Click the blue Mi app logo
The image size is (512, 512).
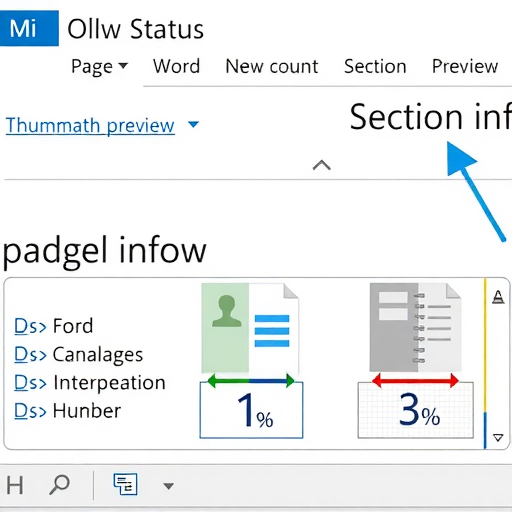pyautogui.click(x=29, y=28)
